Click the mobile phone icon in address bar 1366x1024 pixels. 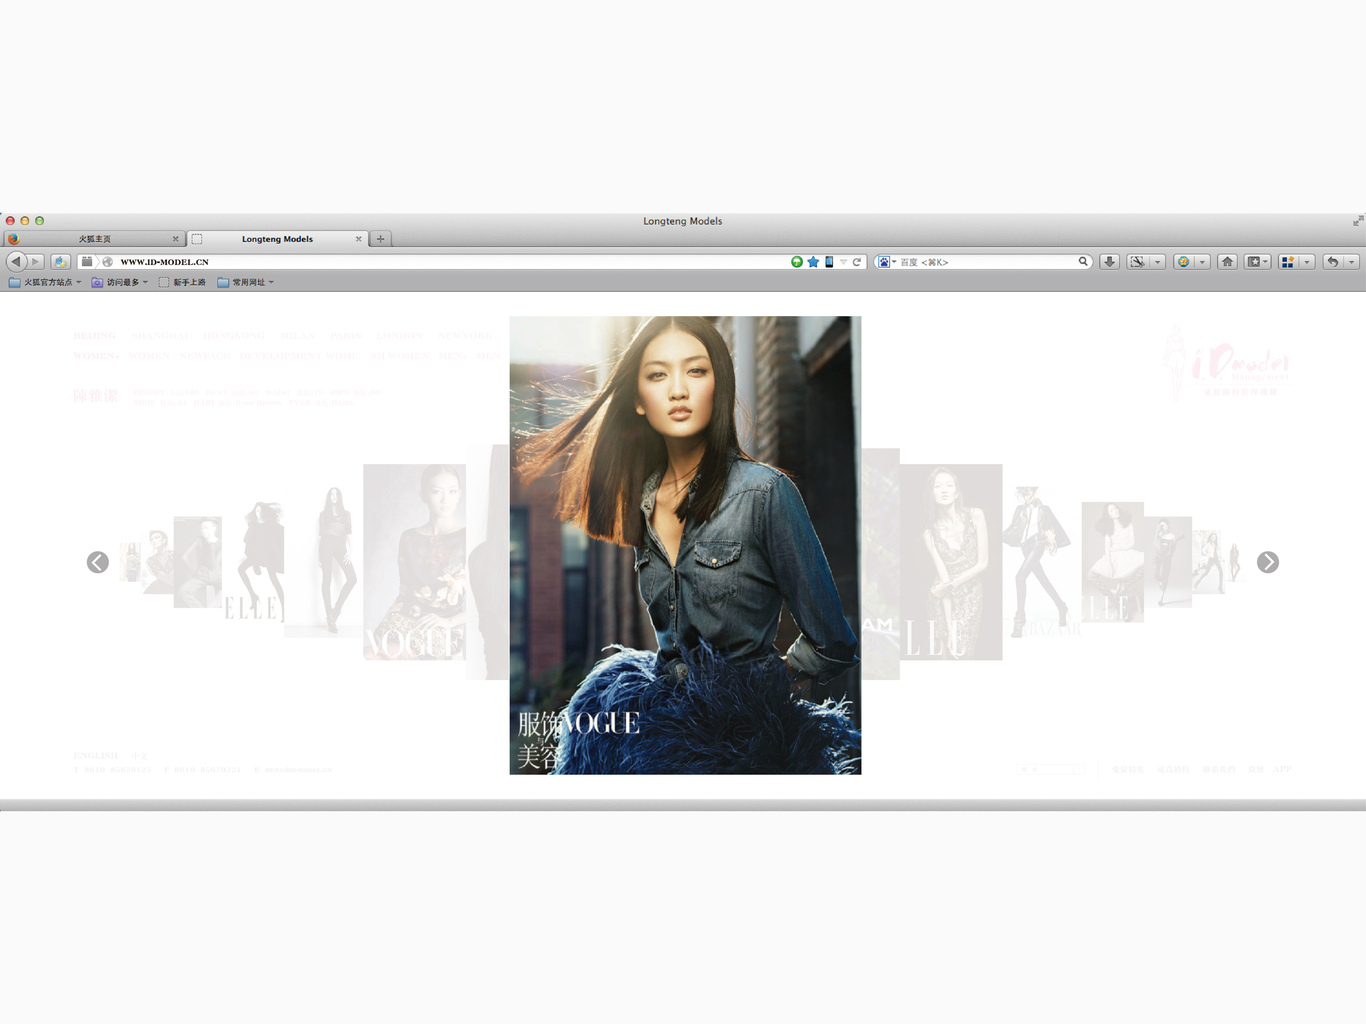tap(829, 262)
